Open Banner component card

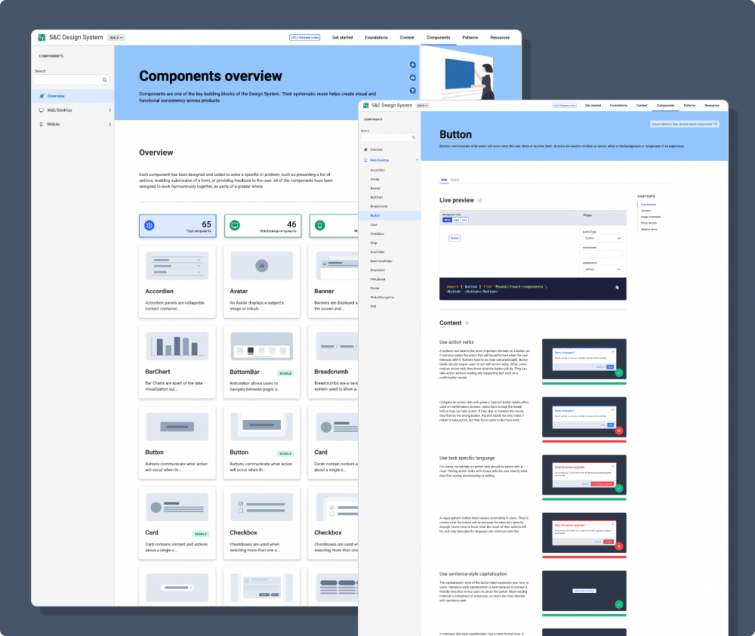coord(333,282)
